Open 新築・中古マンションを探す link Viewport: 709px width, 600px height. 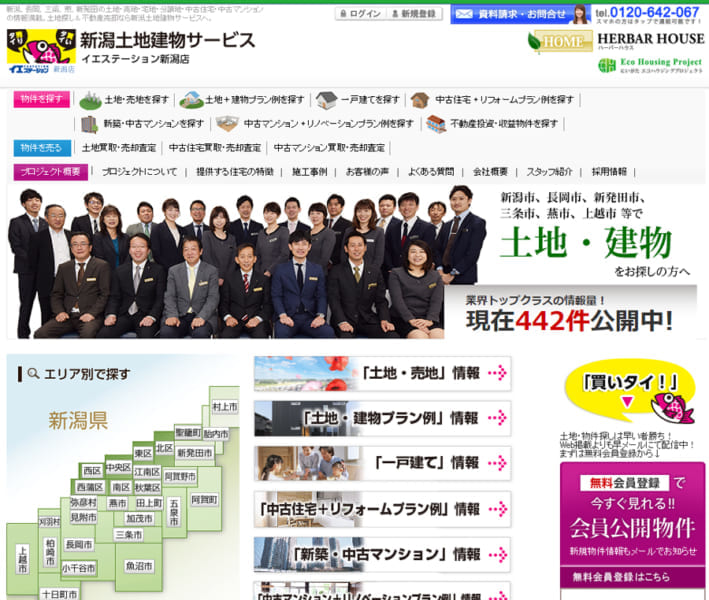(x=154, y=123)
